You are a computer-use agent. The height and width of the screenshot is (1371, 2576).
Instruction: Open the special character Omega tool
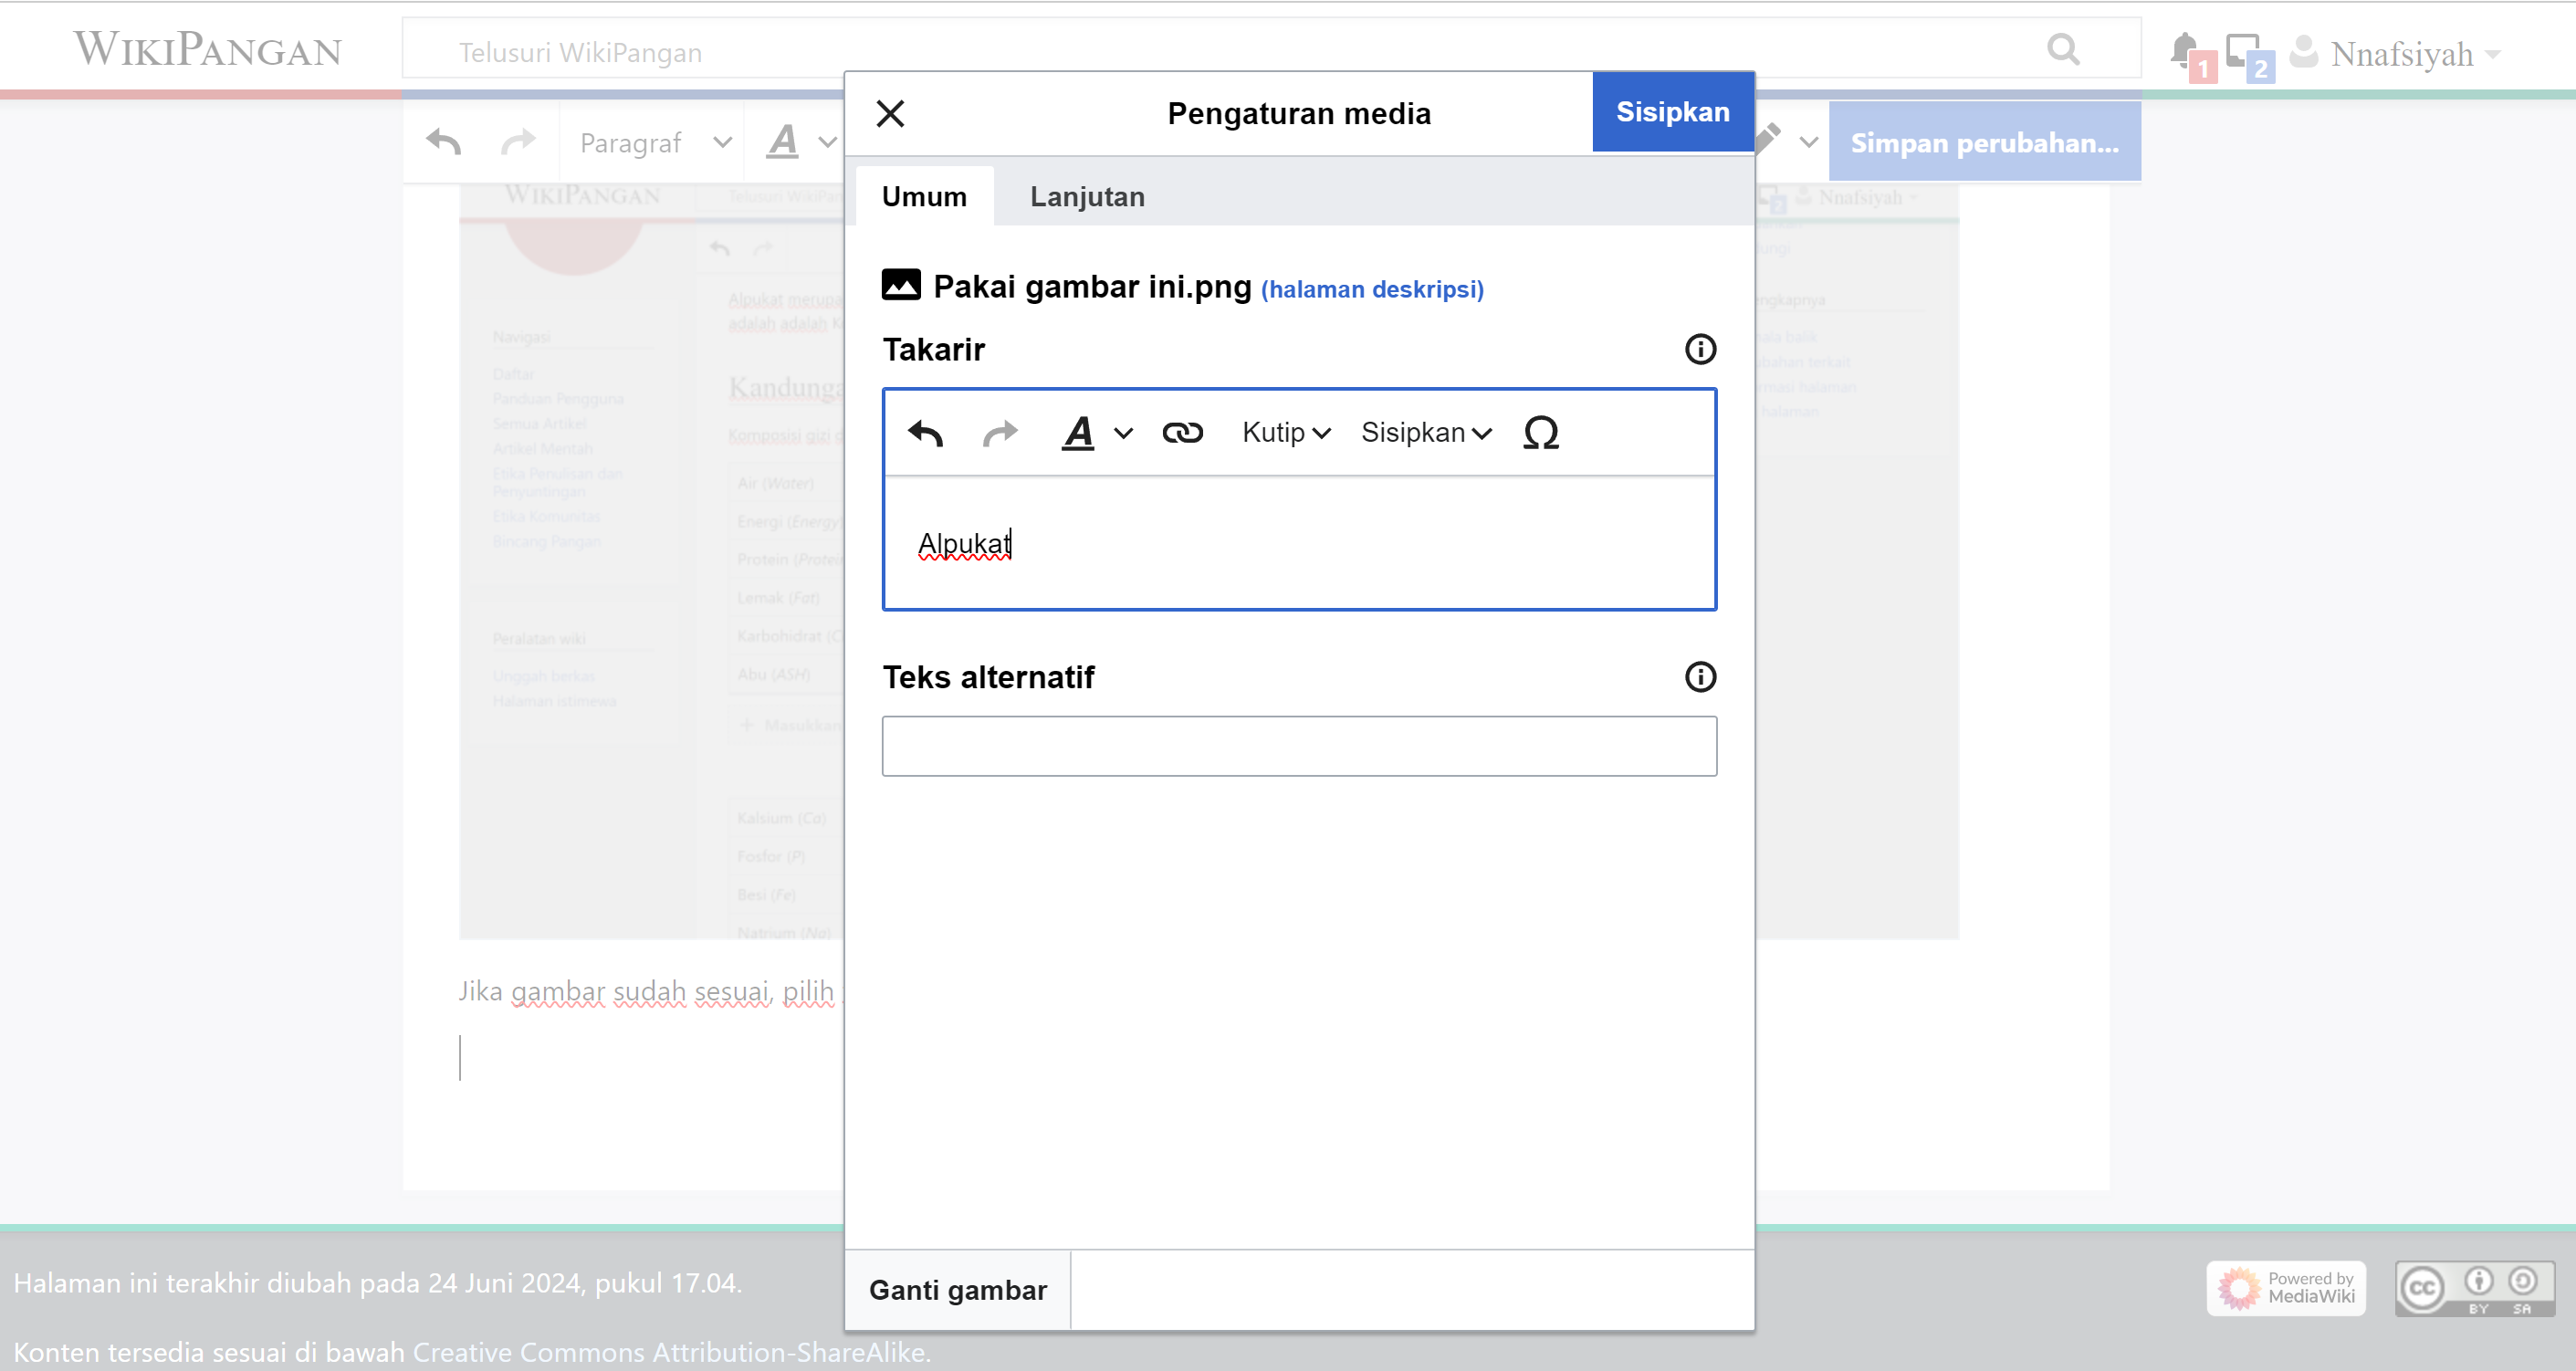tap(1540, 433)
